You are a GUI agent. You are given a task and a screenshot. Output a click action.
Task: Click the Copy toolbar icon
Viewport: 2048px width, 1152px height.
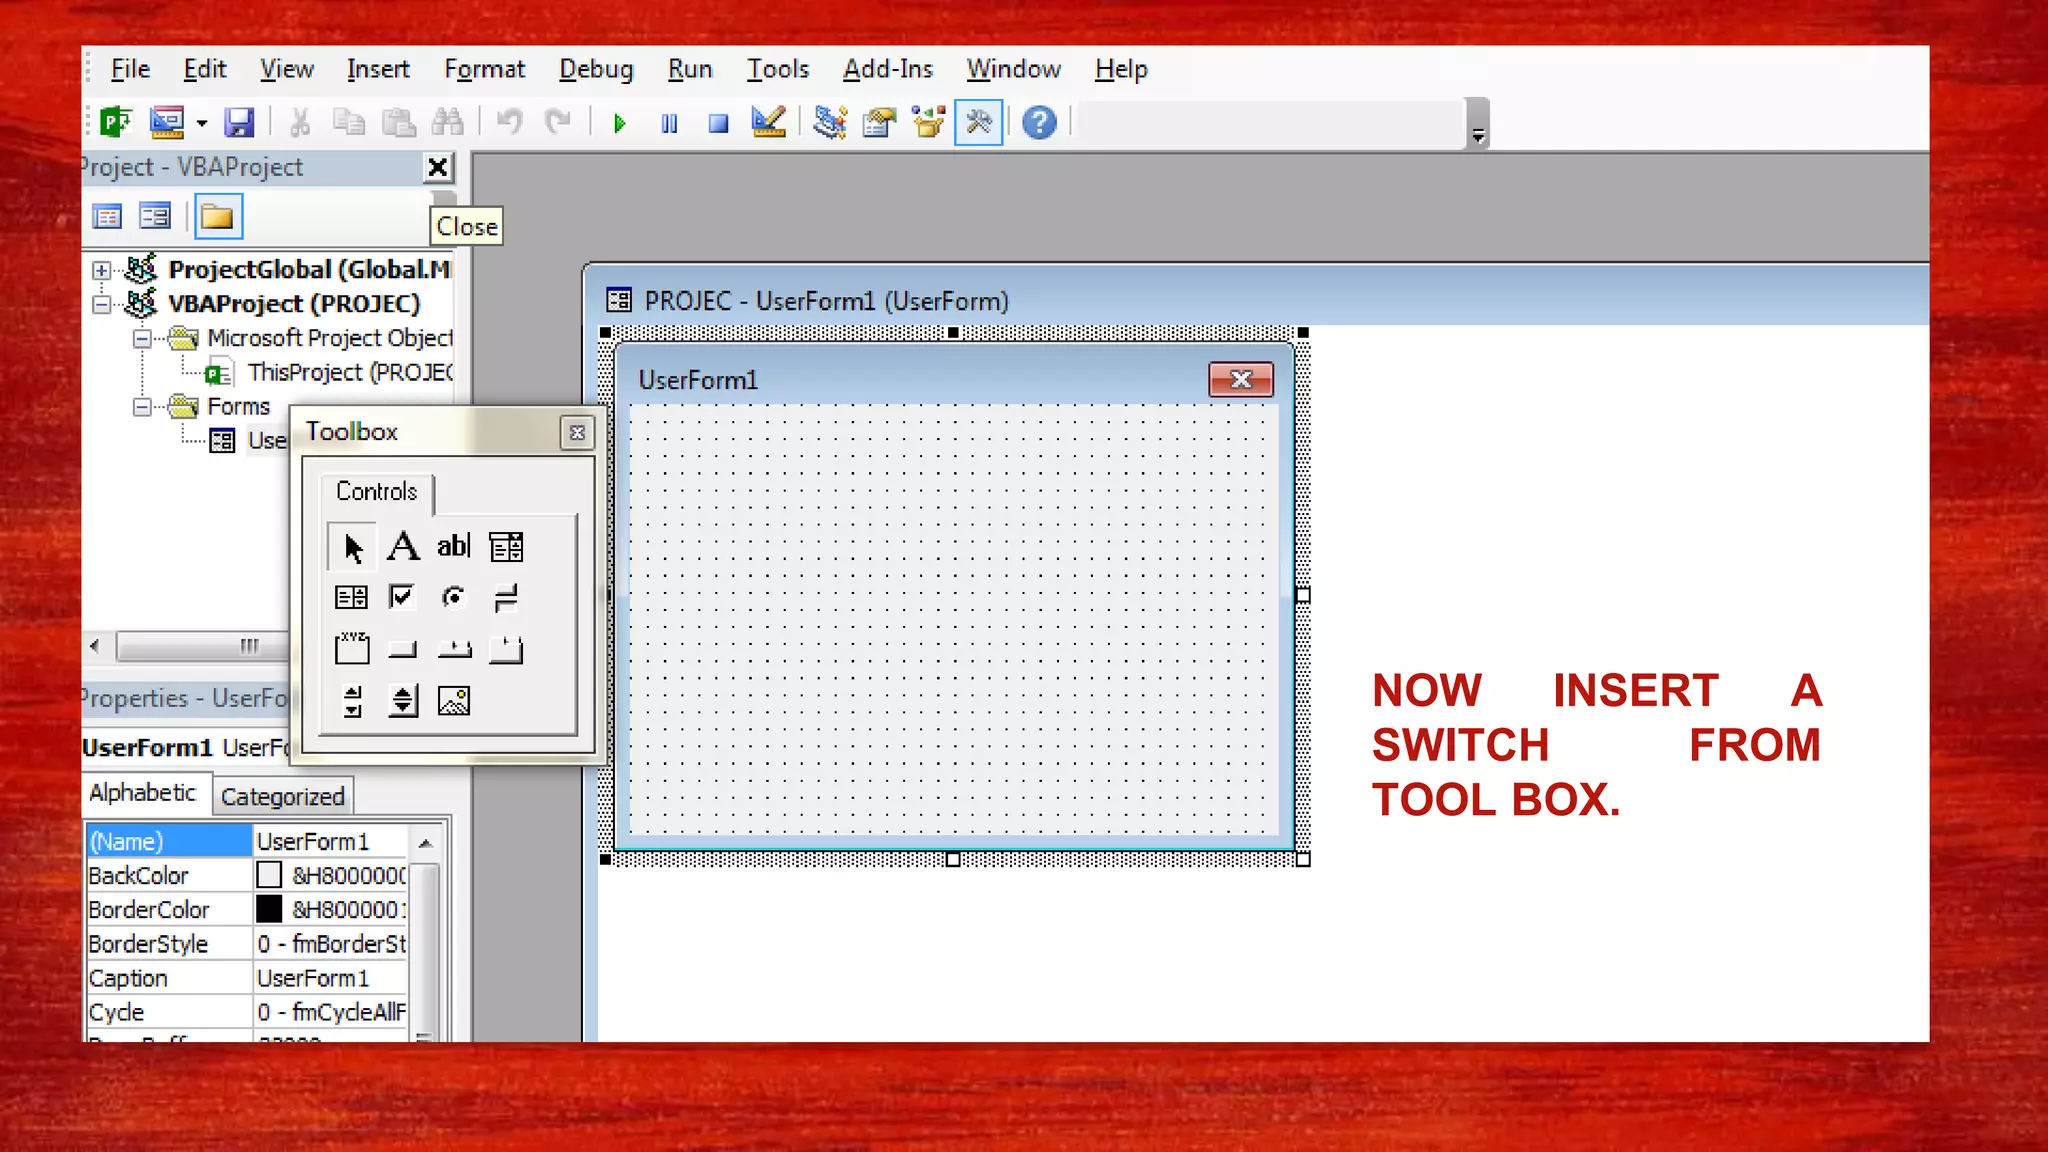click(x=348, y=123)
